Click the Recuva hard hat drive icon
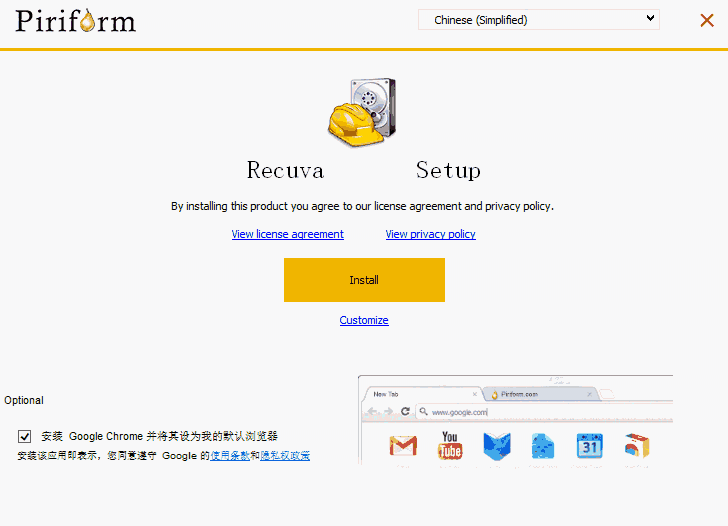Screen dimensions: 728x526 (363, 112)
